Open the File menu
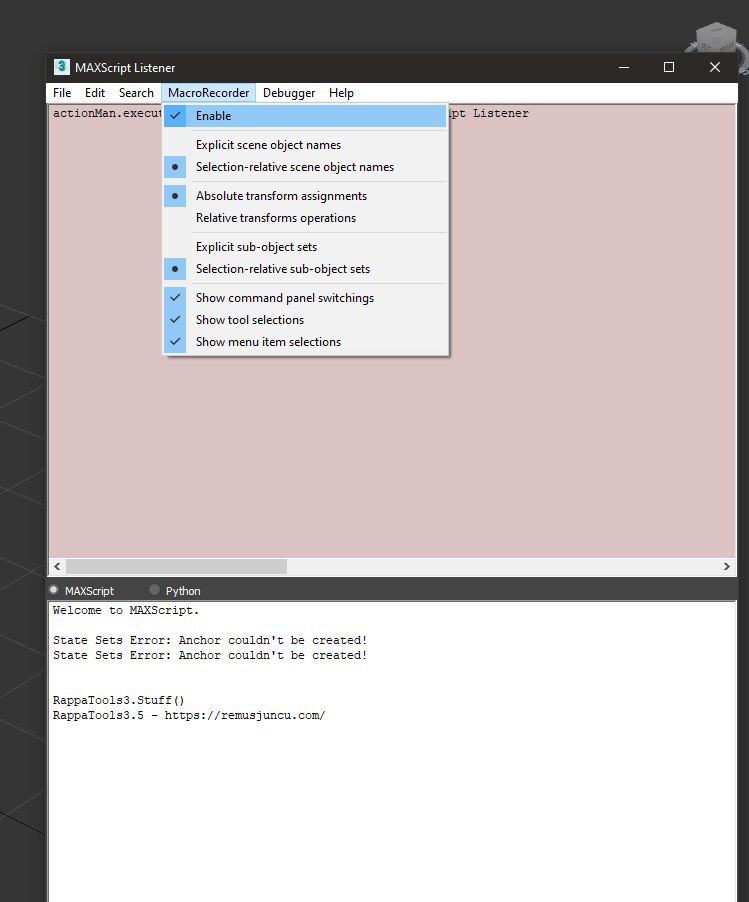The width and height of the screenshot is (749, 902). point(62,93)
